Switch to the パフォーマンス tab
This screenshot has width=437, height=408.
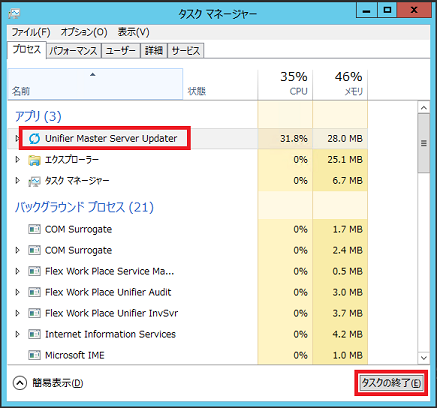[x=73, y=51]
